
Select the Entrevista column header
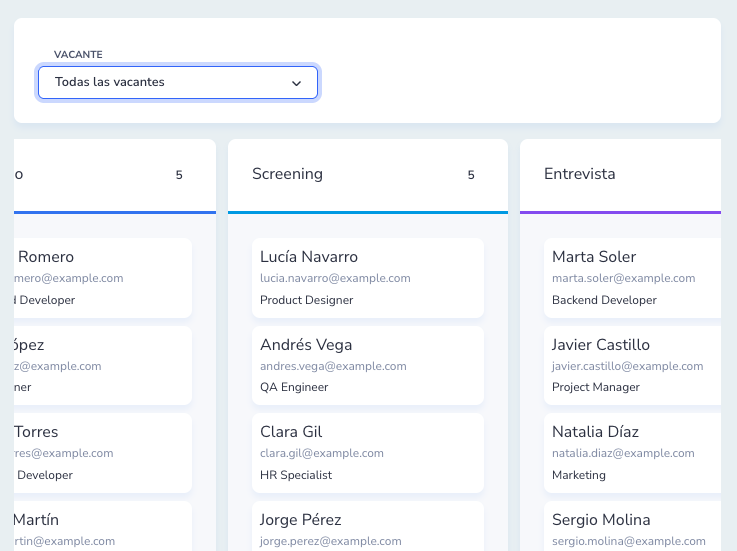pos(579,174)
